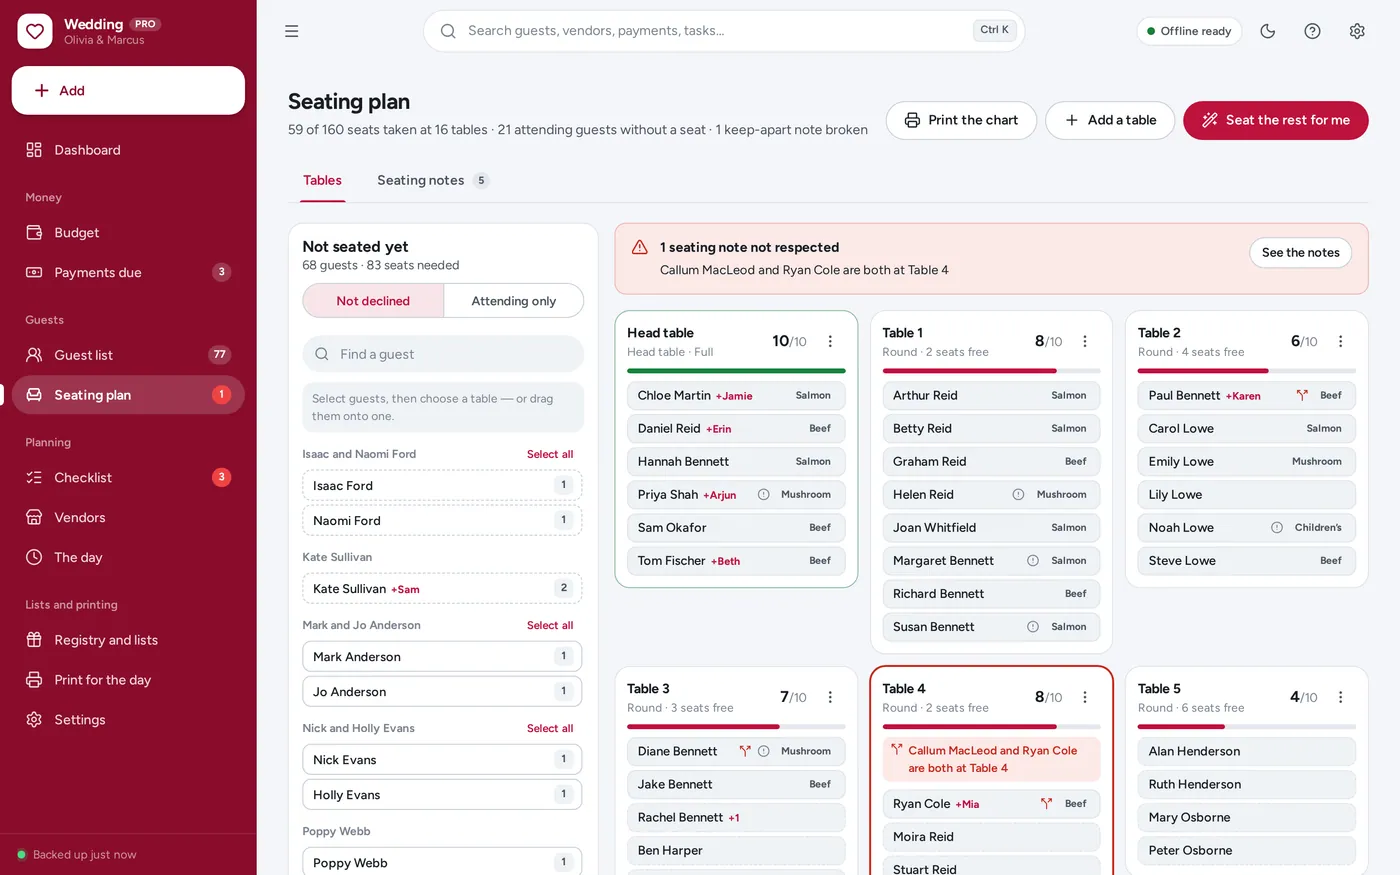Click the info icon on Priya Shah
This screenshot has height=875, width=1400.
(764, 494)
